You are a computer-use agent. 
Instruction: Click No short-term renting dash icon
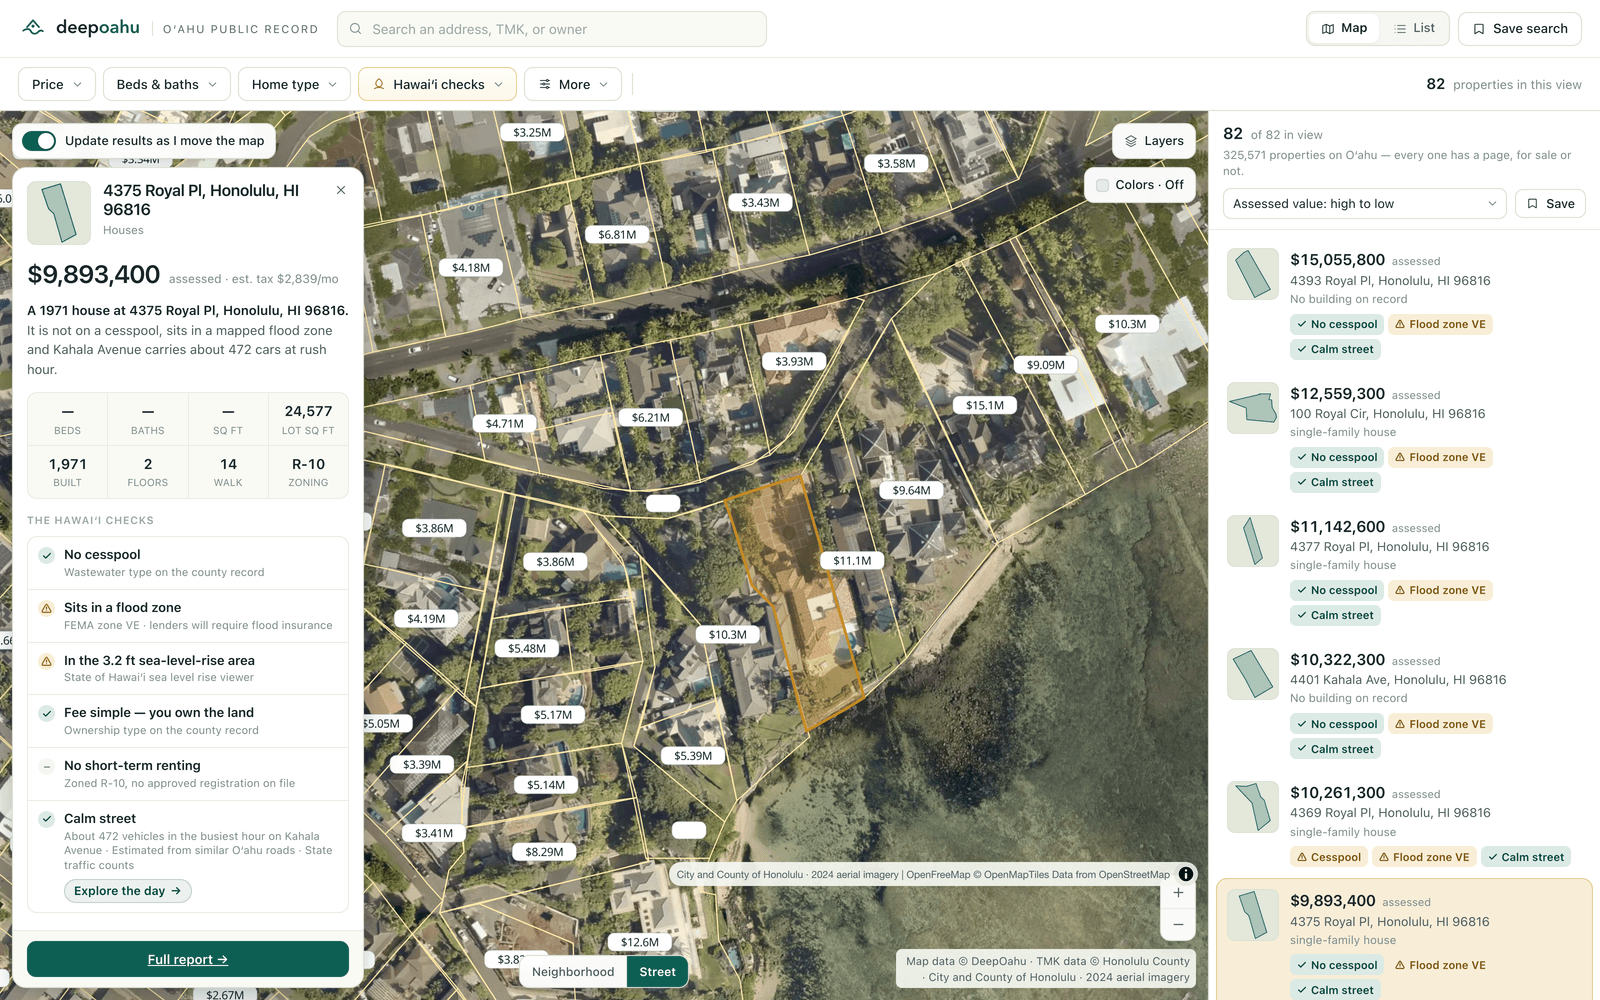tap(46, 766)
